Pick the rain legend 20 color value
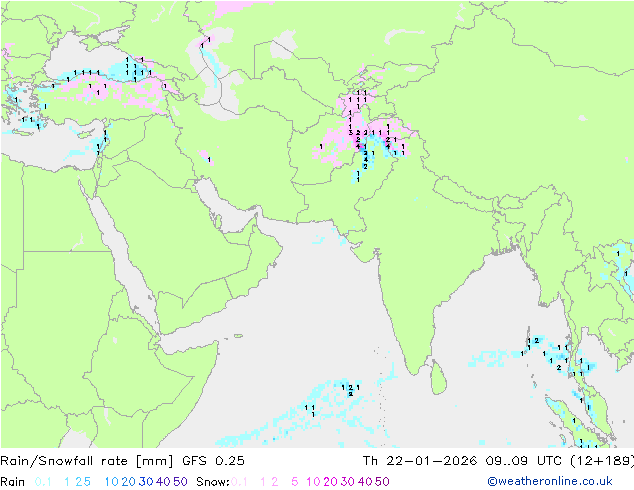The height and width of the screenshot is (490, 634). pyautogui.click(x=128, y=482)
